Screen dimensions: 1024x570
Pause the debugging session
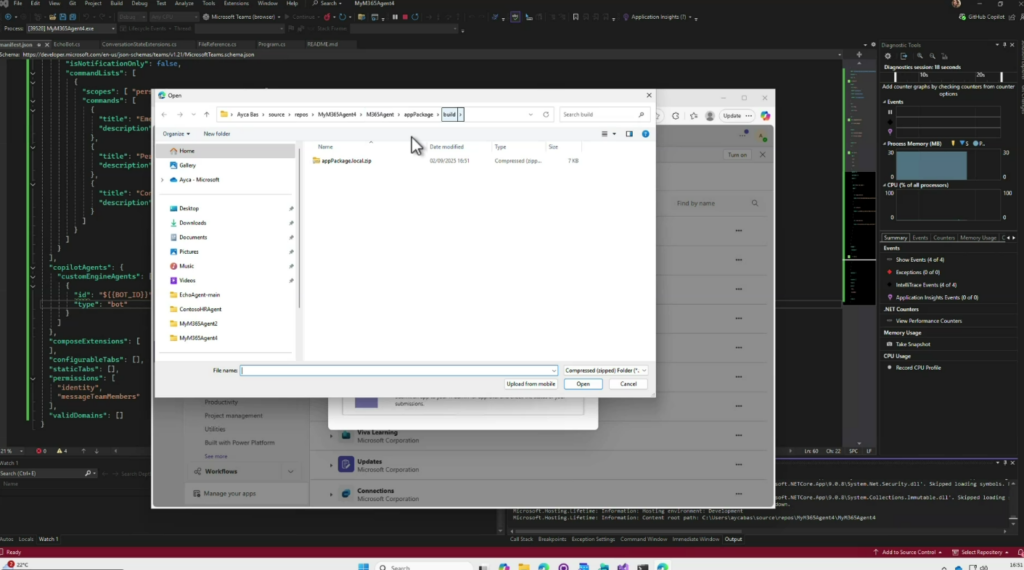(x=395, y=17)
